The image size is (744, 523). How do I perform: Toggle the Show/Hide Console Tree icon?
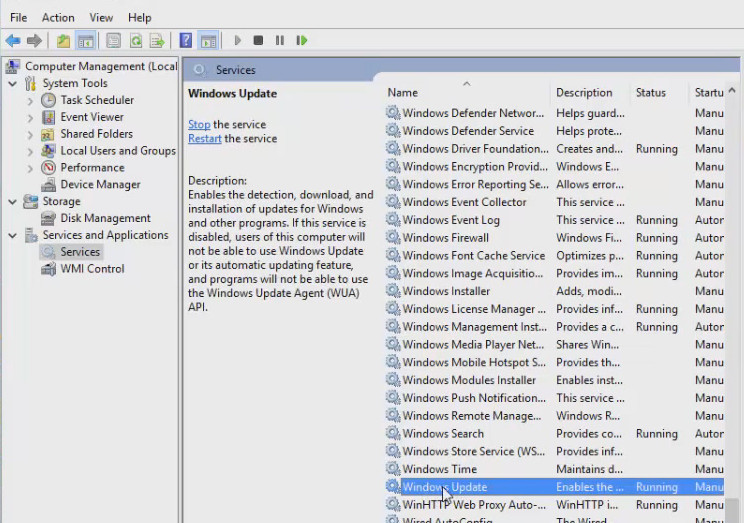click(x=86, y=41)
